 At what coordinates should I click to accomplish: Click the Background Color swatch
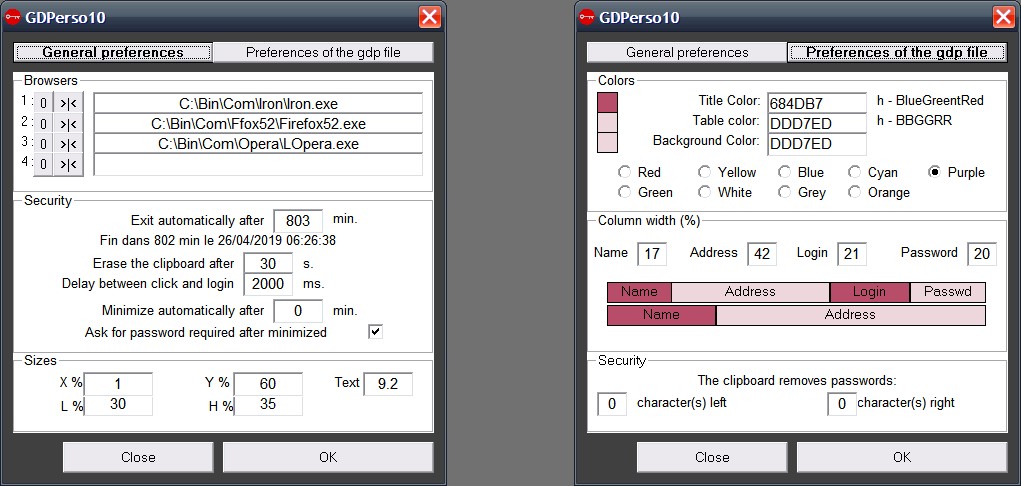coord(608,143)
